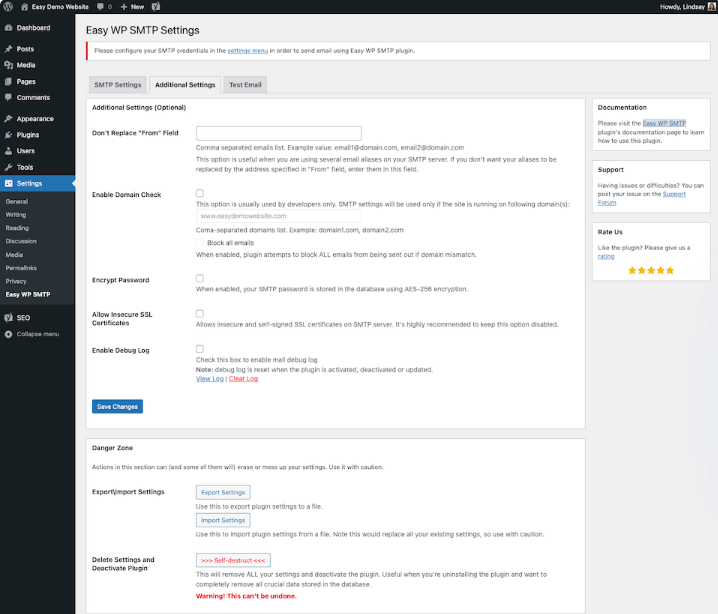Click the Media icon in the sidebar
The width and height of the screenshot is (718, 614).
pyautogui.click(x=8, y=65)
